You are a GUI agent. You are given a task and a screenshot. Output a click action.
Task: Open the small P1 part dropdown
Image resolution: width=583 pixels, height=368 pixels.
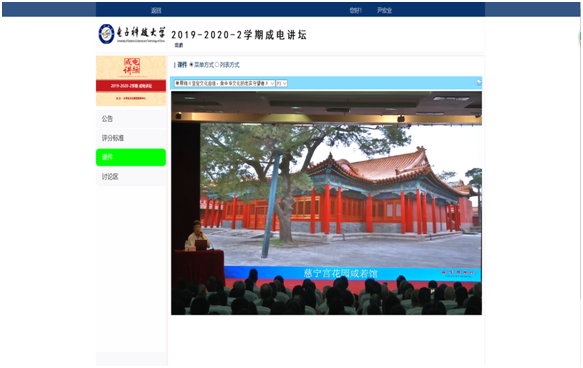[281, 83]
